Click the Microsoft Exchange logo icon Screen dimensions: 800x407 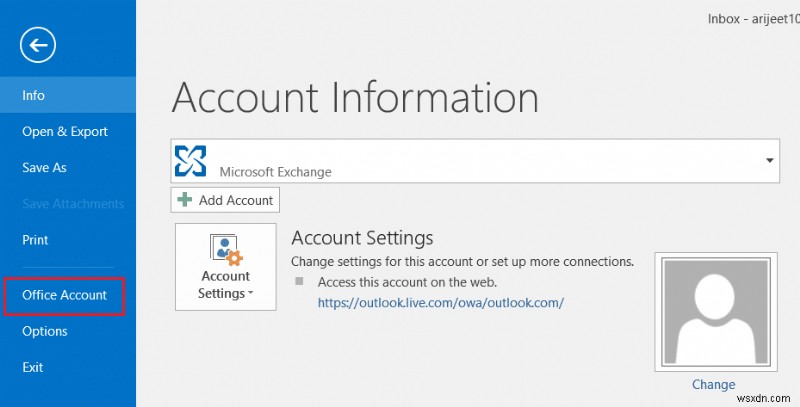tap(191, 160)
